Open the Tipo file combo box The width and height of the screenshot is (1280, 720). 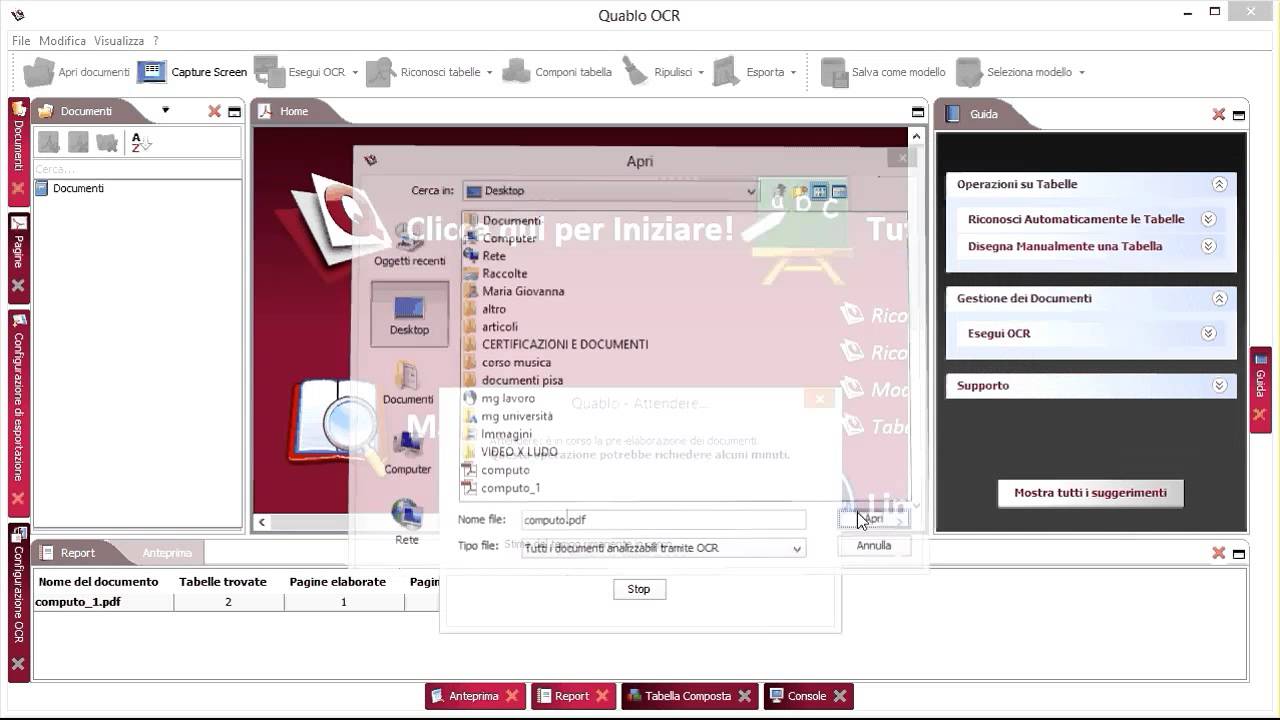(663, 548)
